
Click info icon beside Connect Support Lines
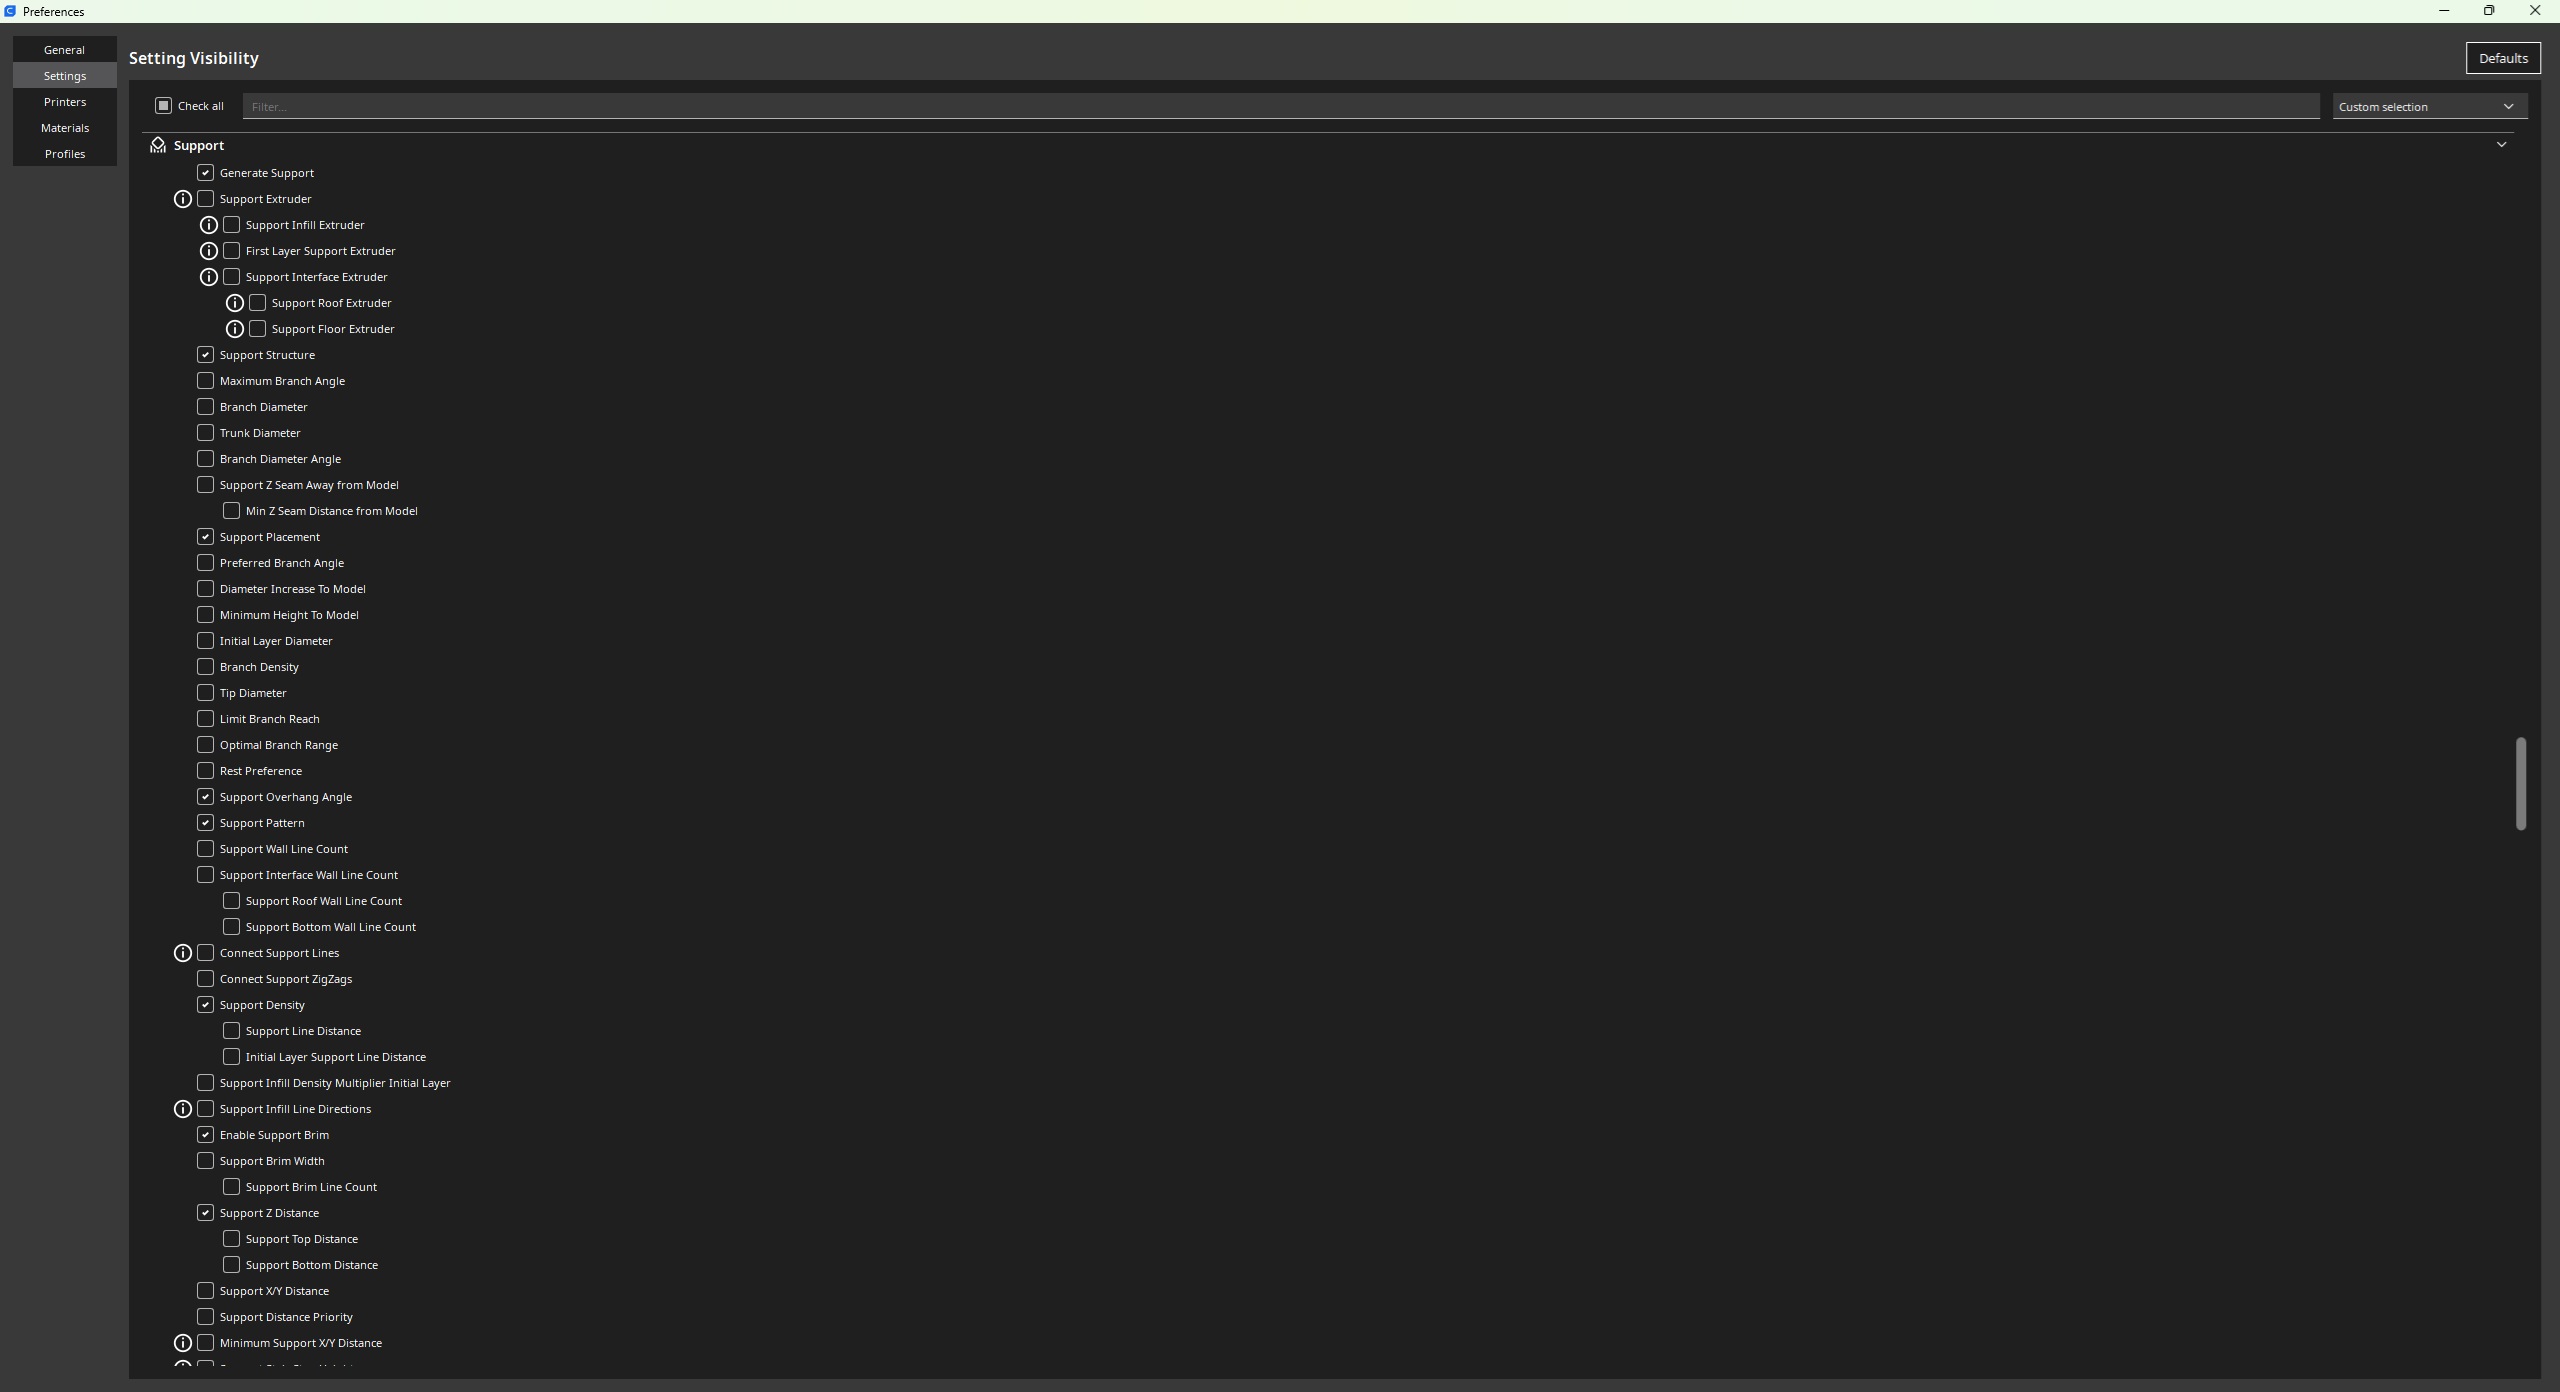[x=183, y=953]
